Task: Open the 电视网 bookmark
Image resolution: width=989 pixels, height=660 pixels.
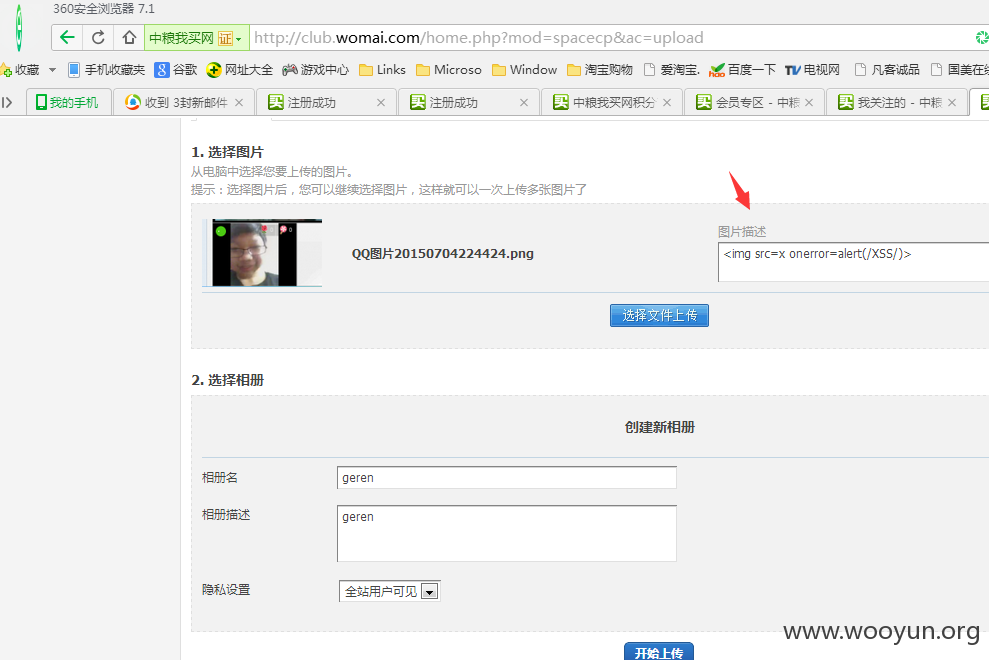Action: click(x=812, y=70)
